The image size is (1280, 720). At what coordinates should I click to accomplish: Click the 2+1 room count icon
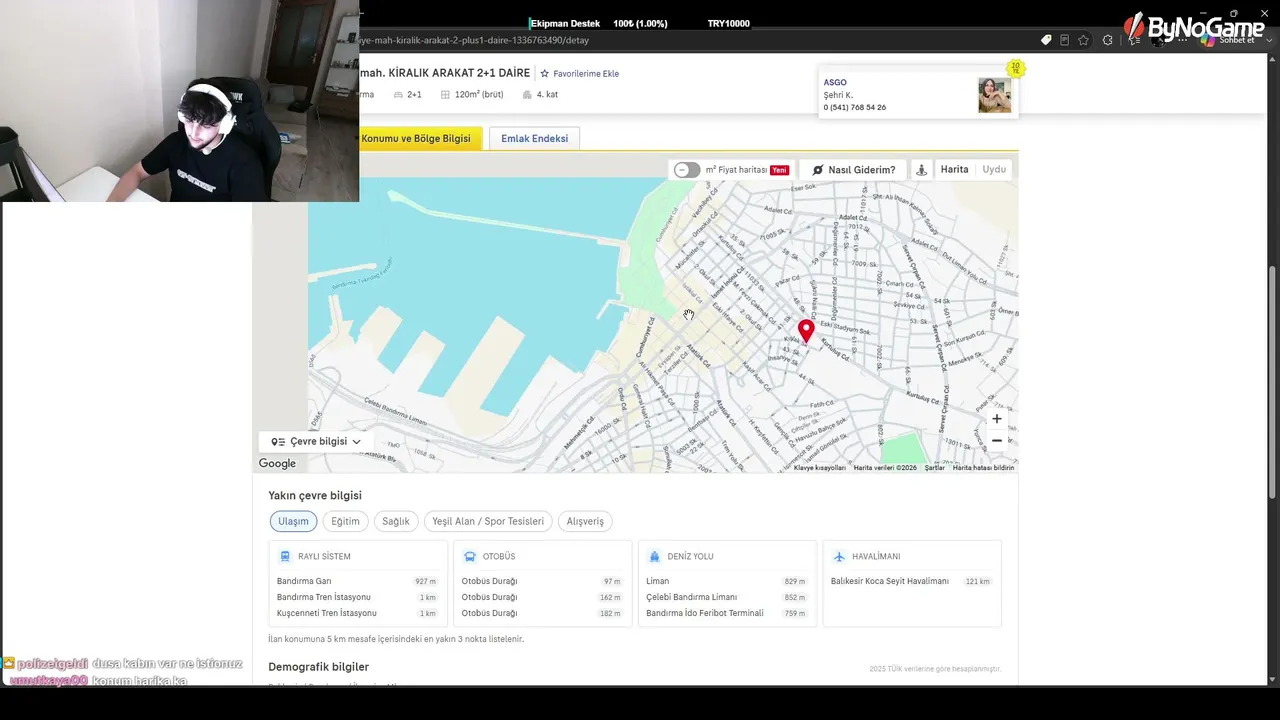398,95
